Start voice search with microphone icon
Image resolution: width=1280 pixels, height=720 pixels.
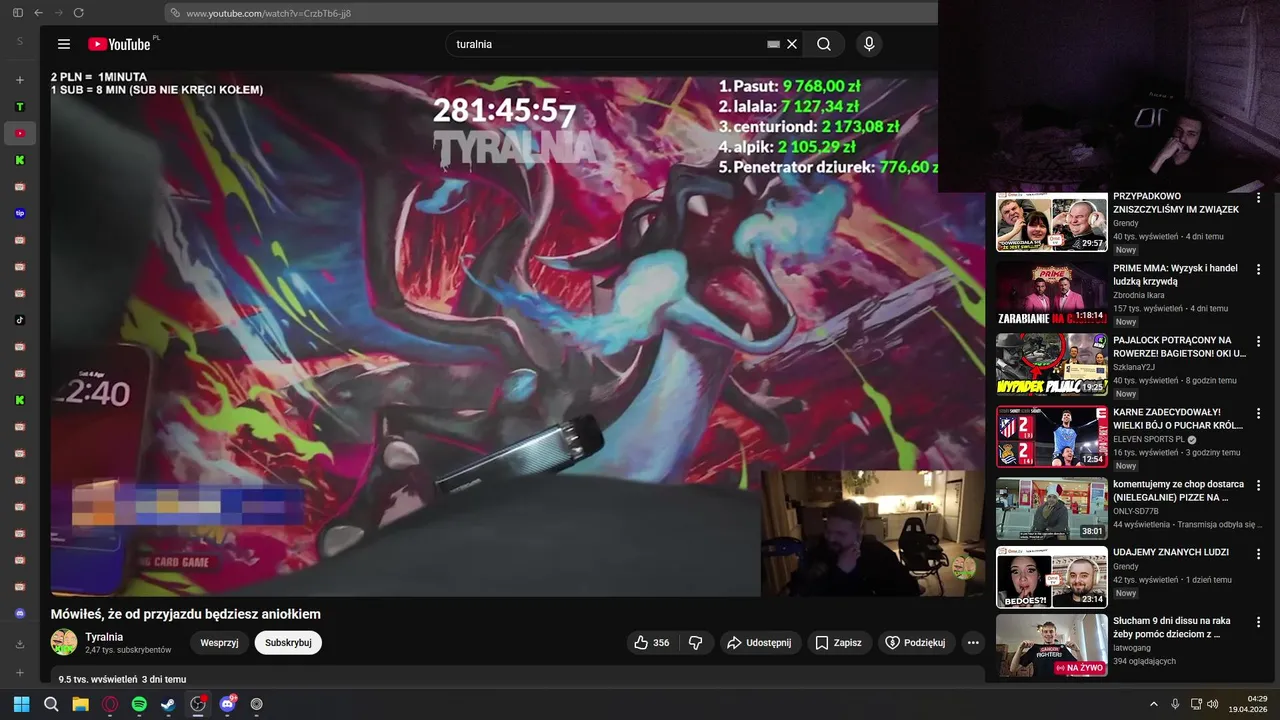tap(869, 44)
